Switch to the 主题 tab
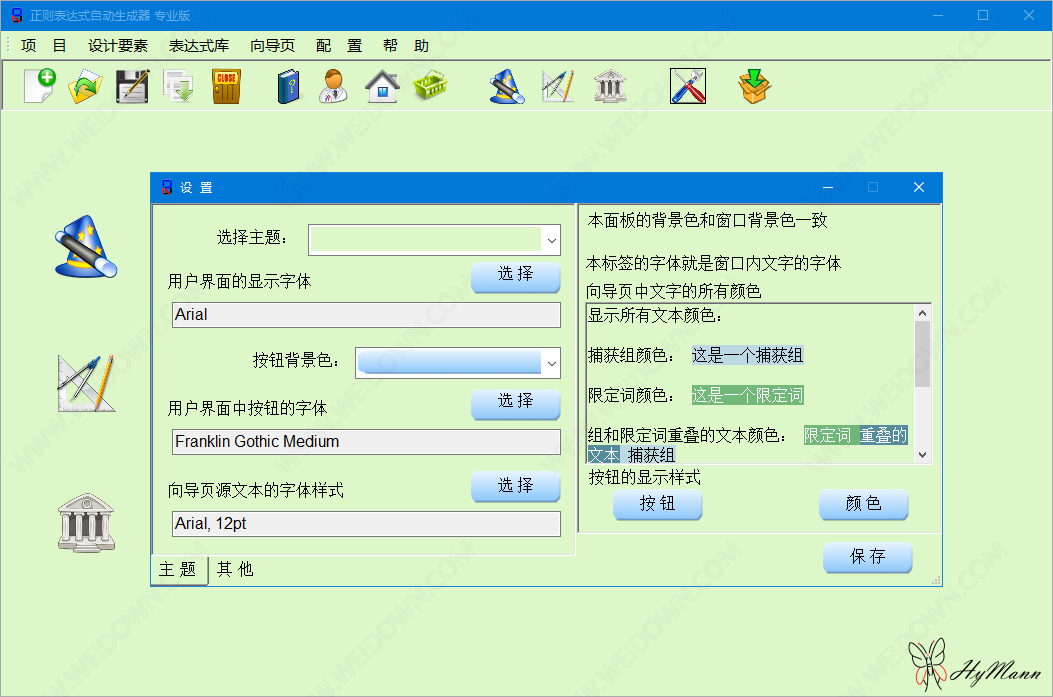1053x697 pixels. point(179,569)
